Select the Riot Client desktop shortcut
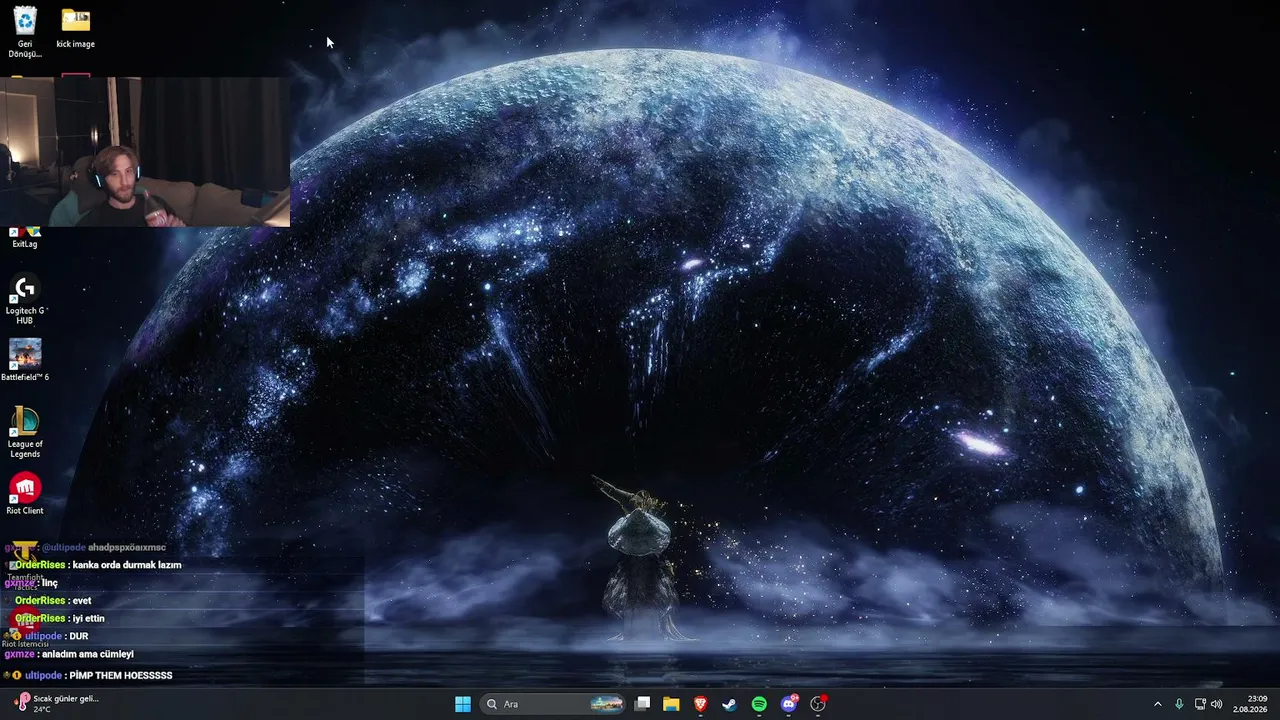 25,493
